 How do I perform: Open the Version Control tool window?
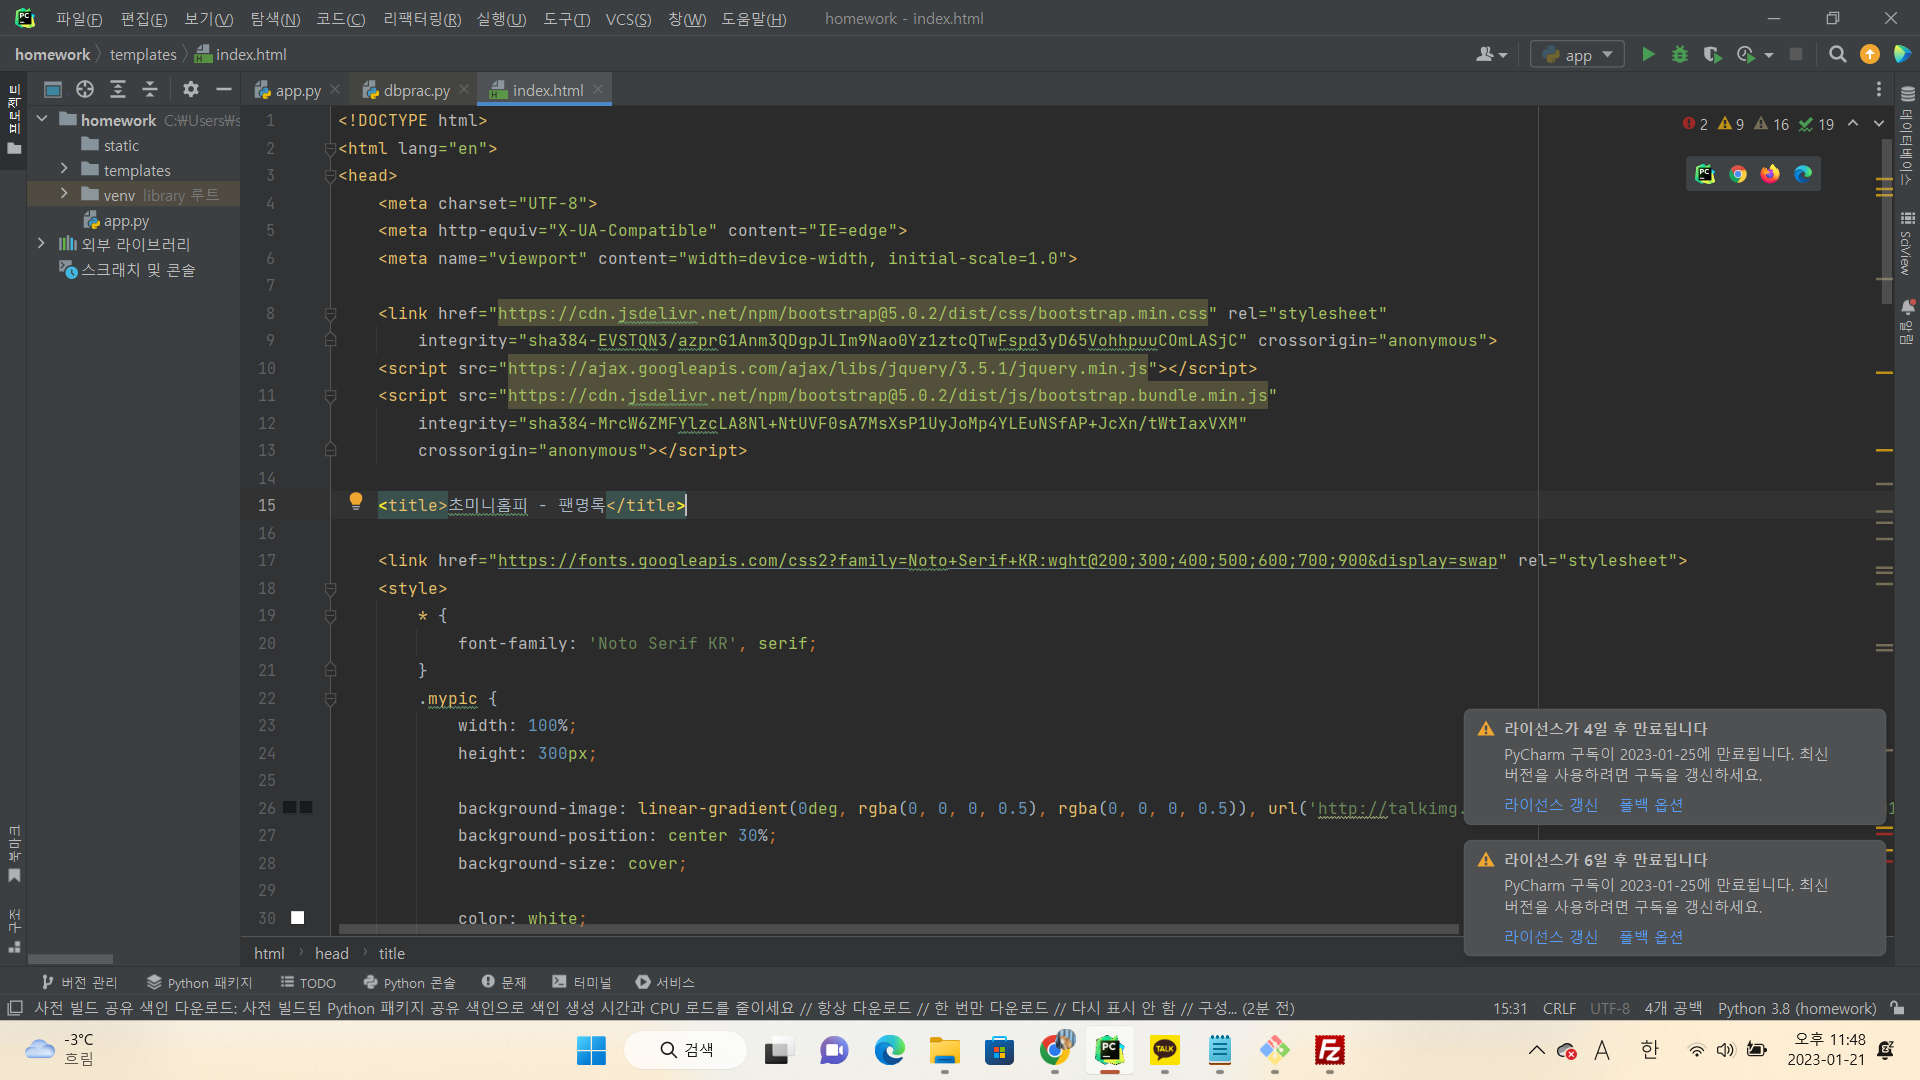click(79, 983)
